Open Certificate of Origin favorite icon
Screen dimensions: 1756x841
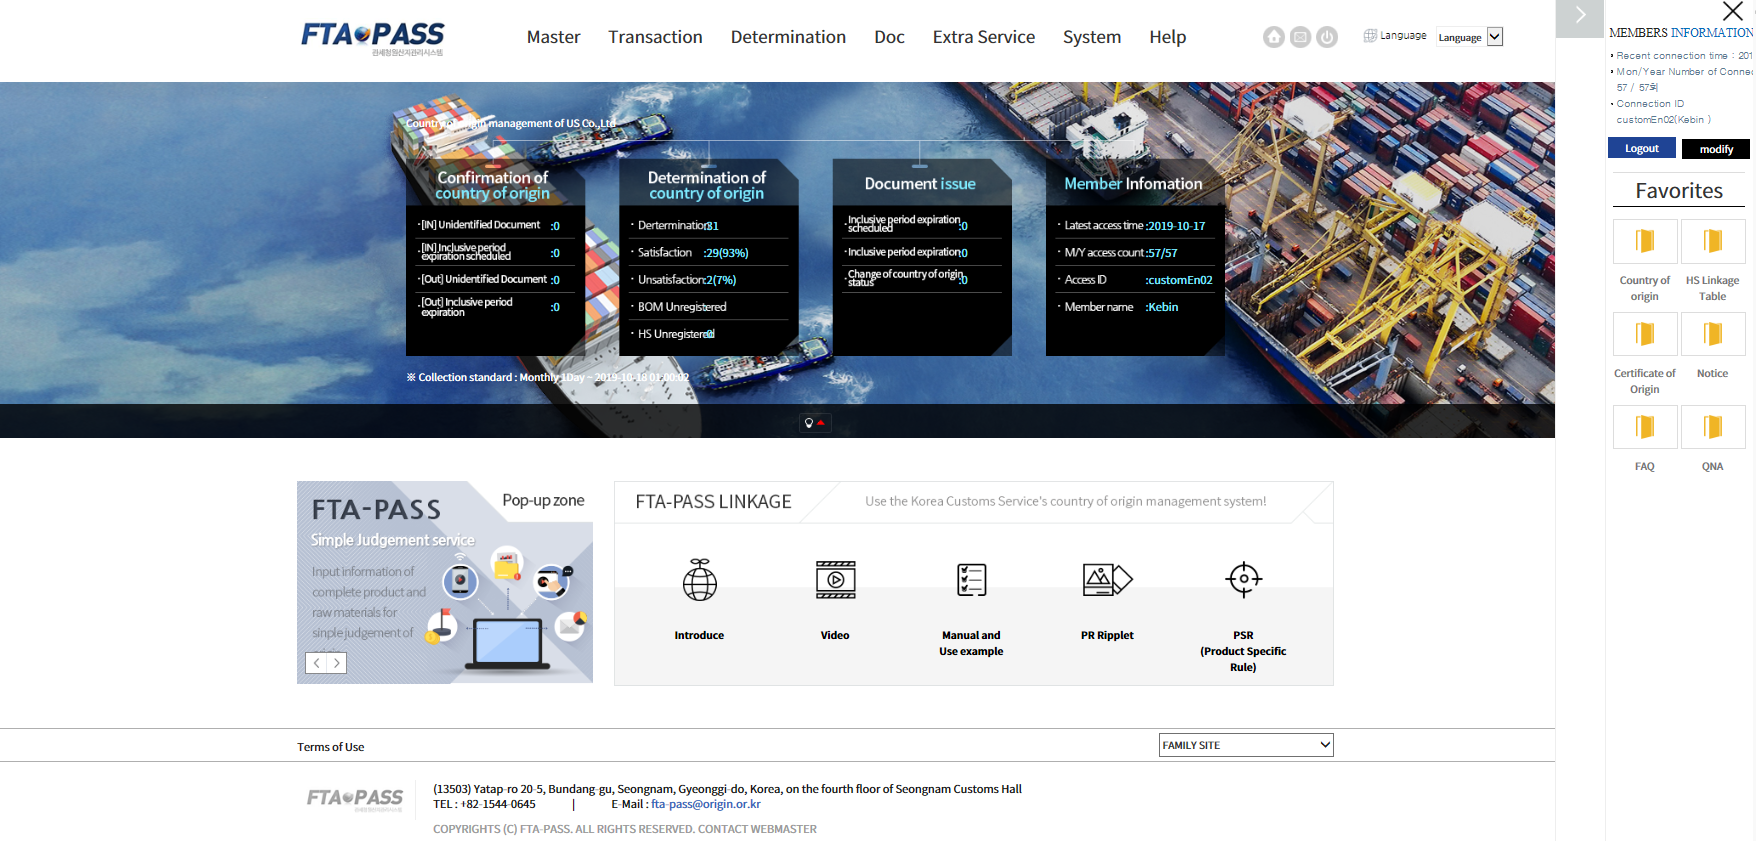point(1645,334)
